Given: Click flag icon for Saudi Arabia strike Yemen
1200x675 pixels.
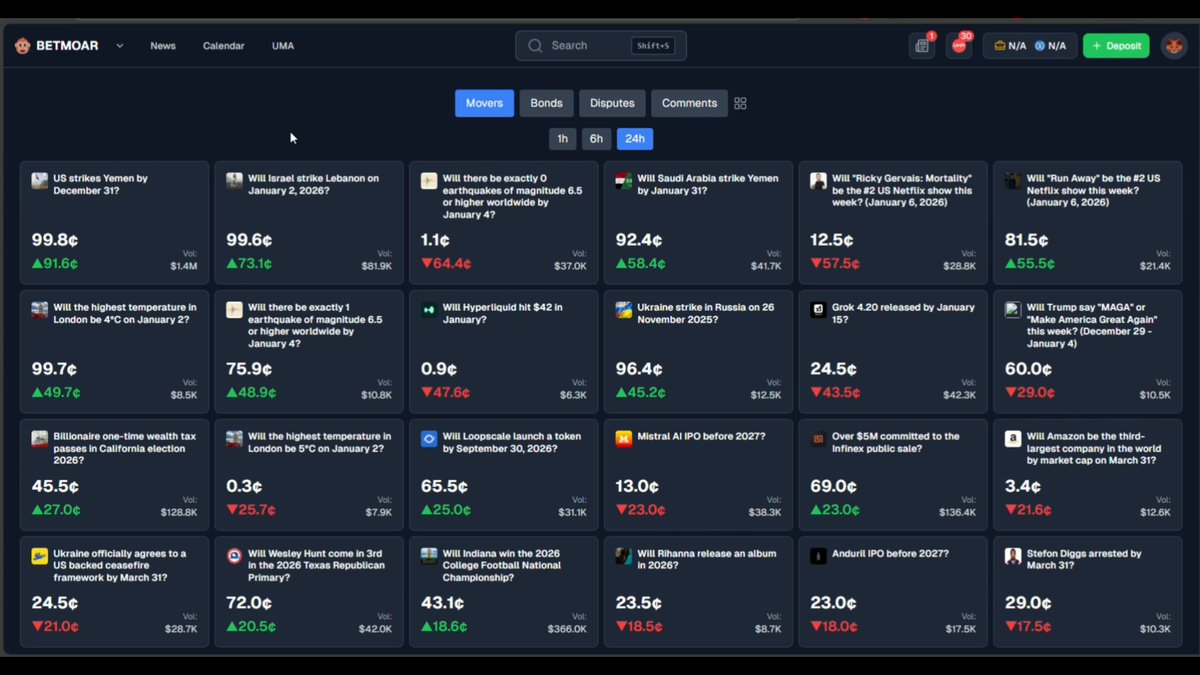Looking at the screenshot, I should click(x=623, y=181).
